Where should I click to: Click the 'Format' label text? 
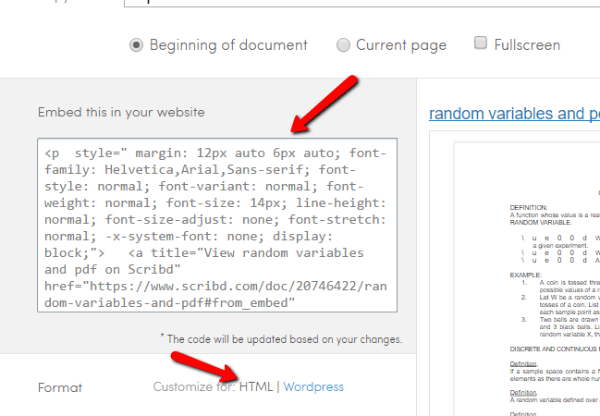click(x=60, y=388)
